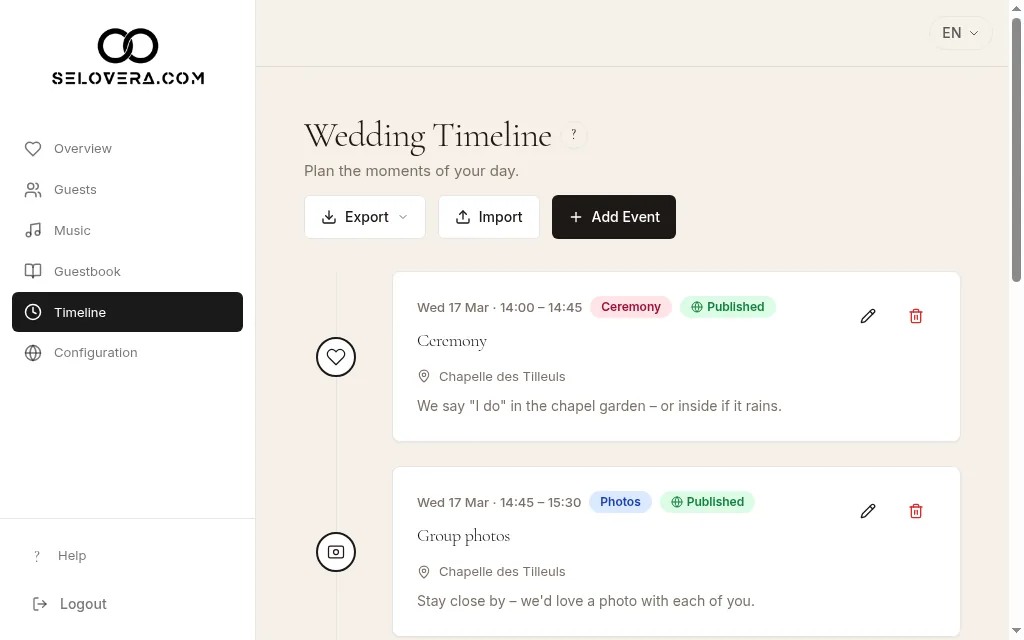Log out using the Logout button
This screenshot has height=640, width=1024.
click(70, 604)
